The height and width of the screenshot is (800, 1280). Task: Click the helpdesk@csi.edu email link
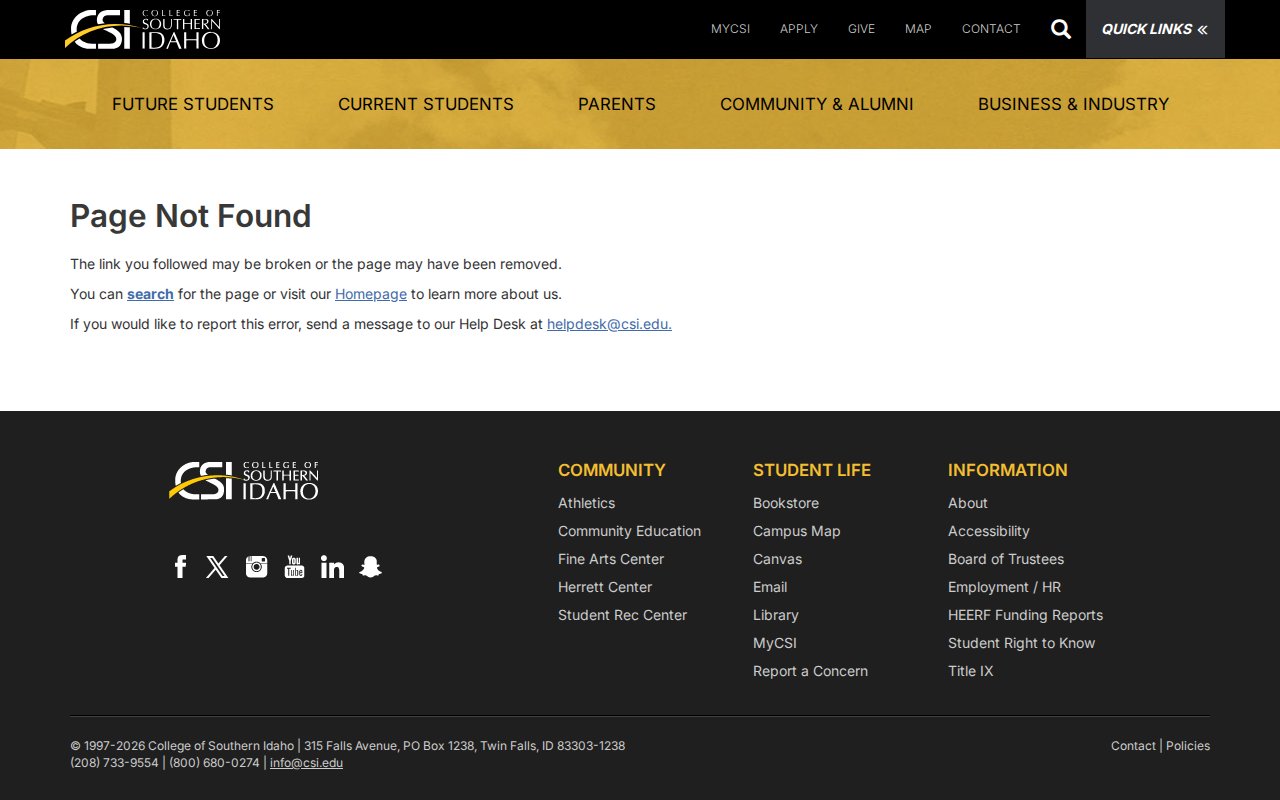point(609,324)
